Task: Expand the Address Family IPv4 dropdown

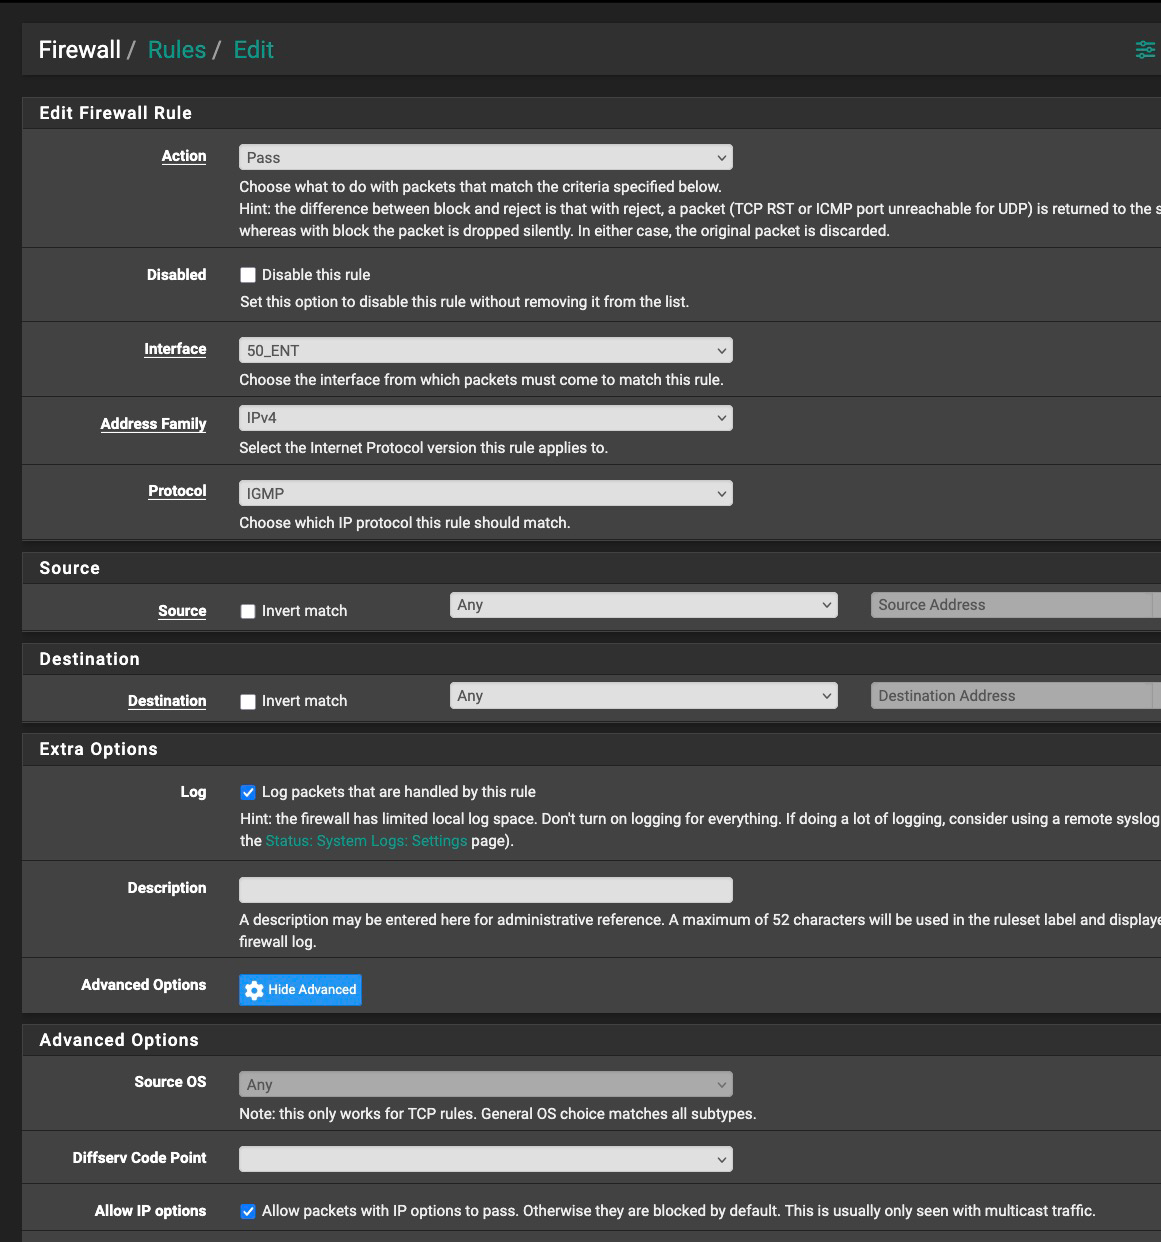Action: coord(485,418)
